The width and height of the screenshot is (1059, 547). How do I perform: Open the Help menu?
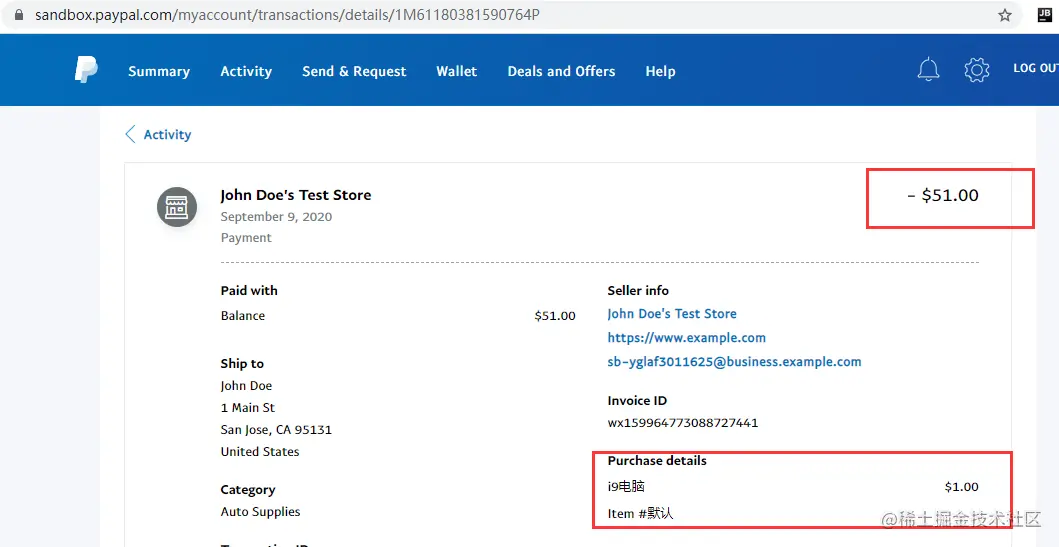tap(660, 71)
